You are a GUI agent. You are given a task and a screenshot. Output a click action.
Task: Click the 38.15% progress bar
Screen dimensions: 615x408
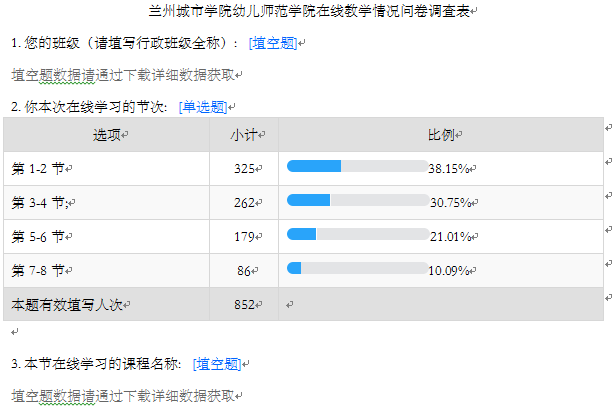pyautogui.click(x=357, y=168)
